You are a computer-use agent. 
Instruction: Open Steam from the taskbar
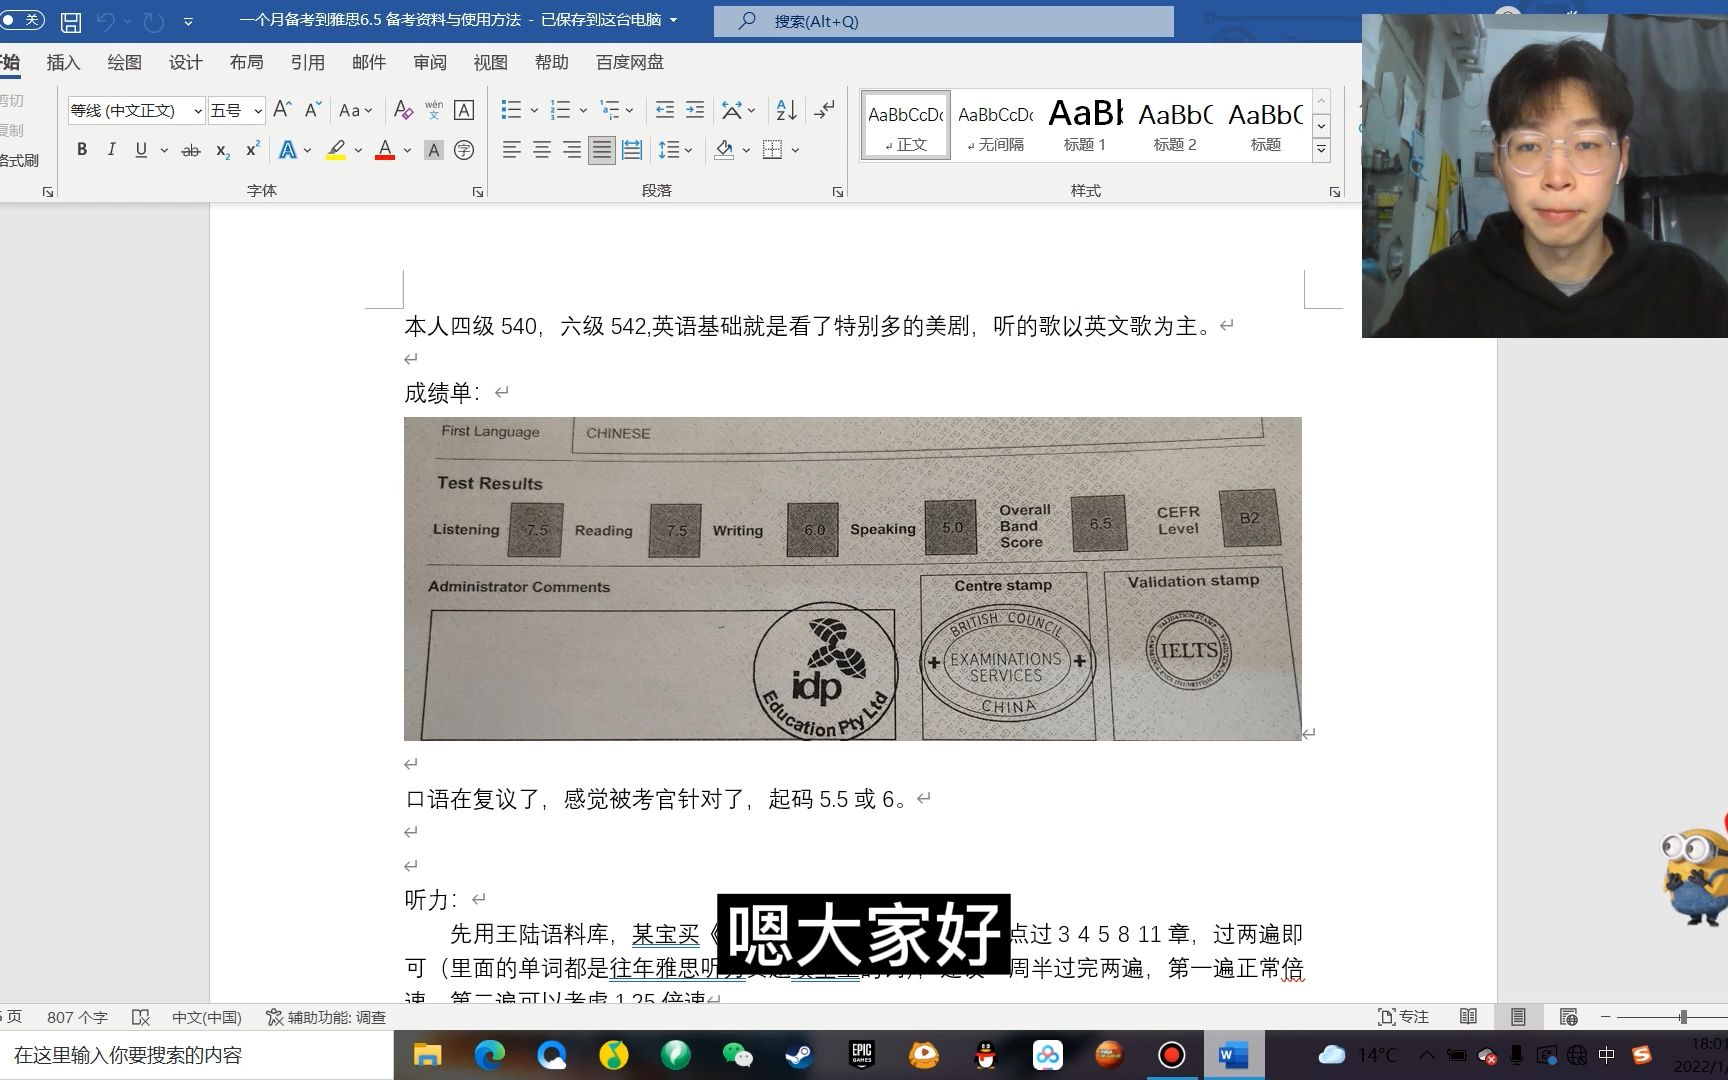tap(799, 1055)
